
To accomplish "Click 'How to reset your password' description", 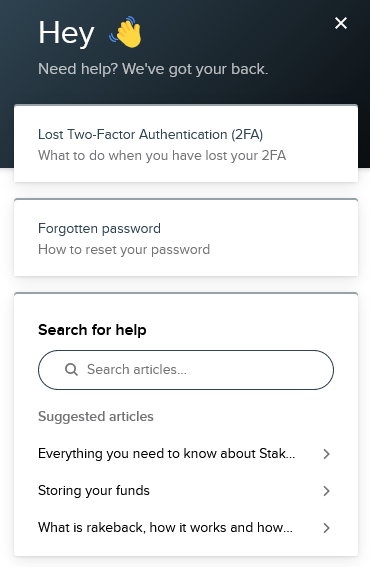I will pos(124,250).
